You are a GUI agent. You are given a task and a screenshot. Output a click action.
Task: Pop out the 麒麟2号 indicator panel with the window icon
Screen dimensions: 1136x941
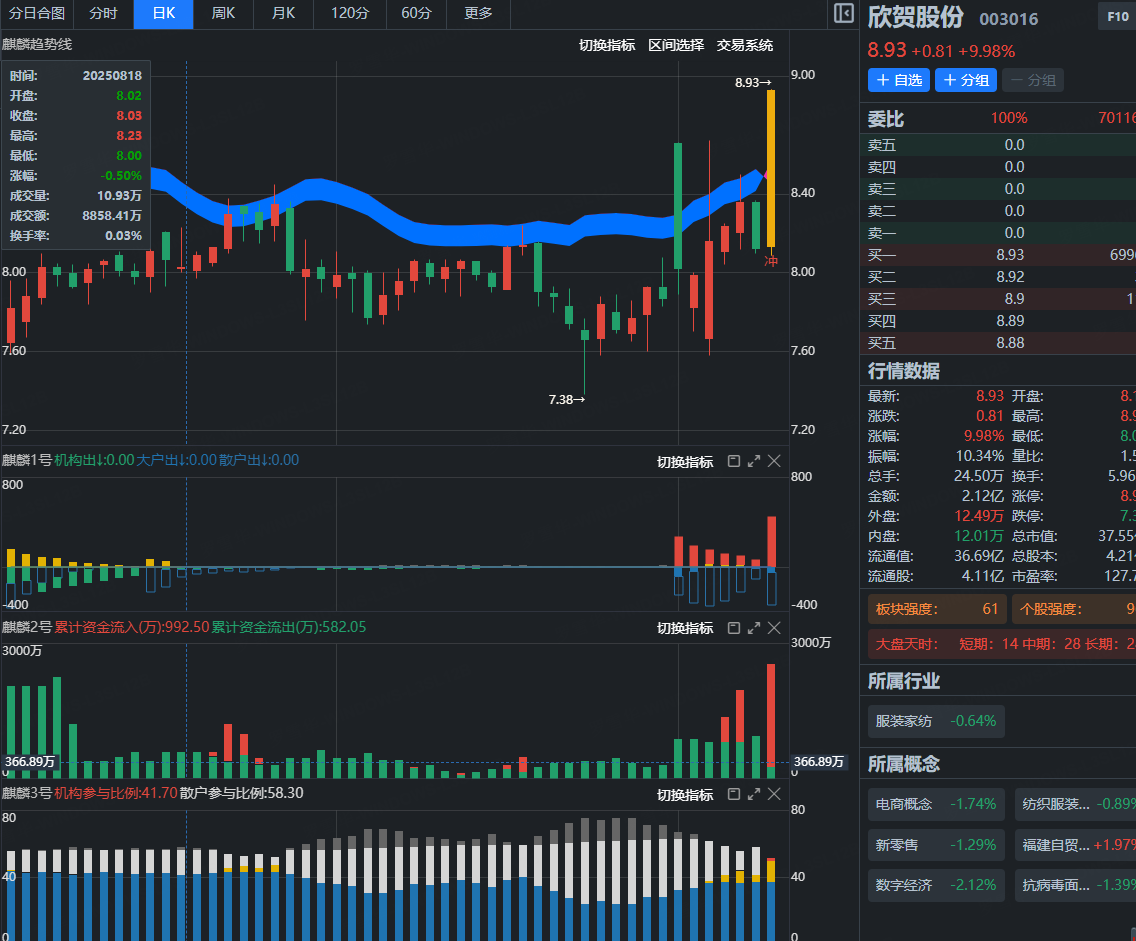(x=733, y=628)
